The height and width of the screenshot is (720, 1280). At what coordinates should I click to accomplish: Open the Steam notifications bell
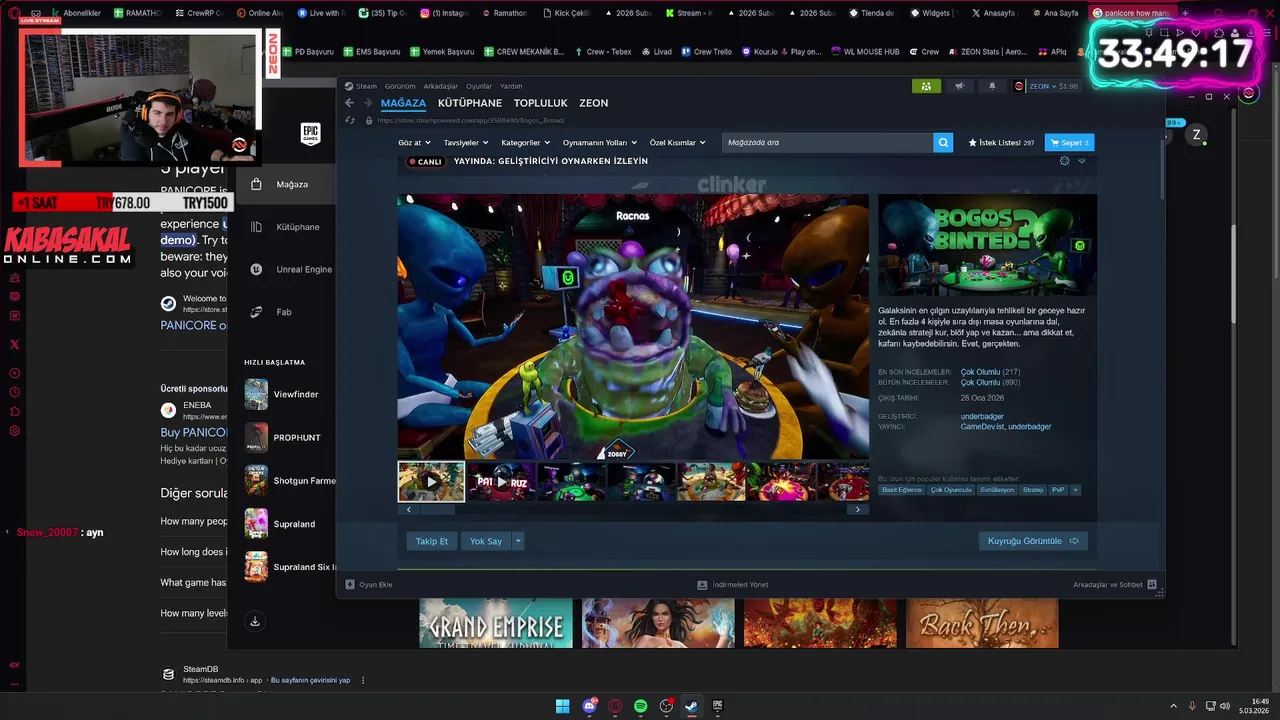click(992, 86)
